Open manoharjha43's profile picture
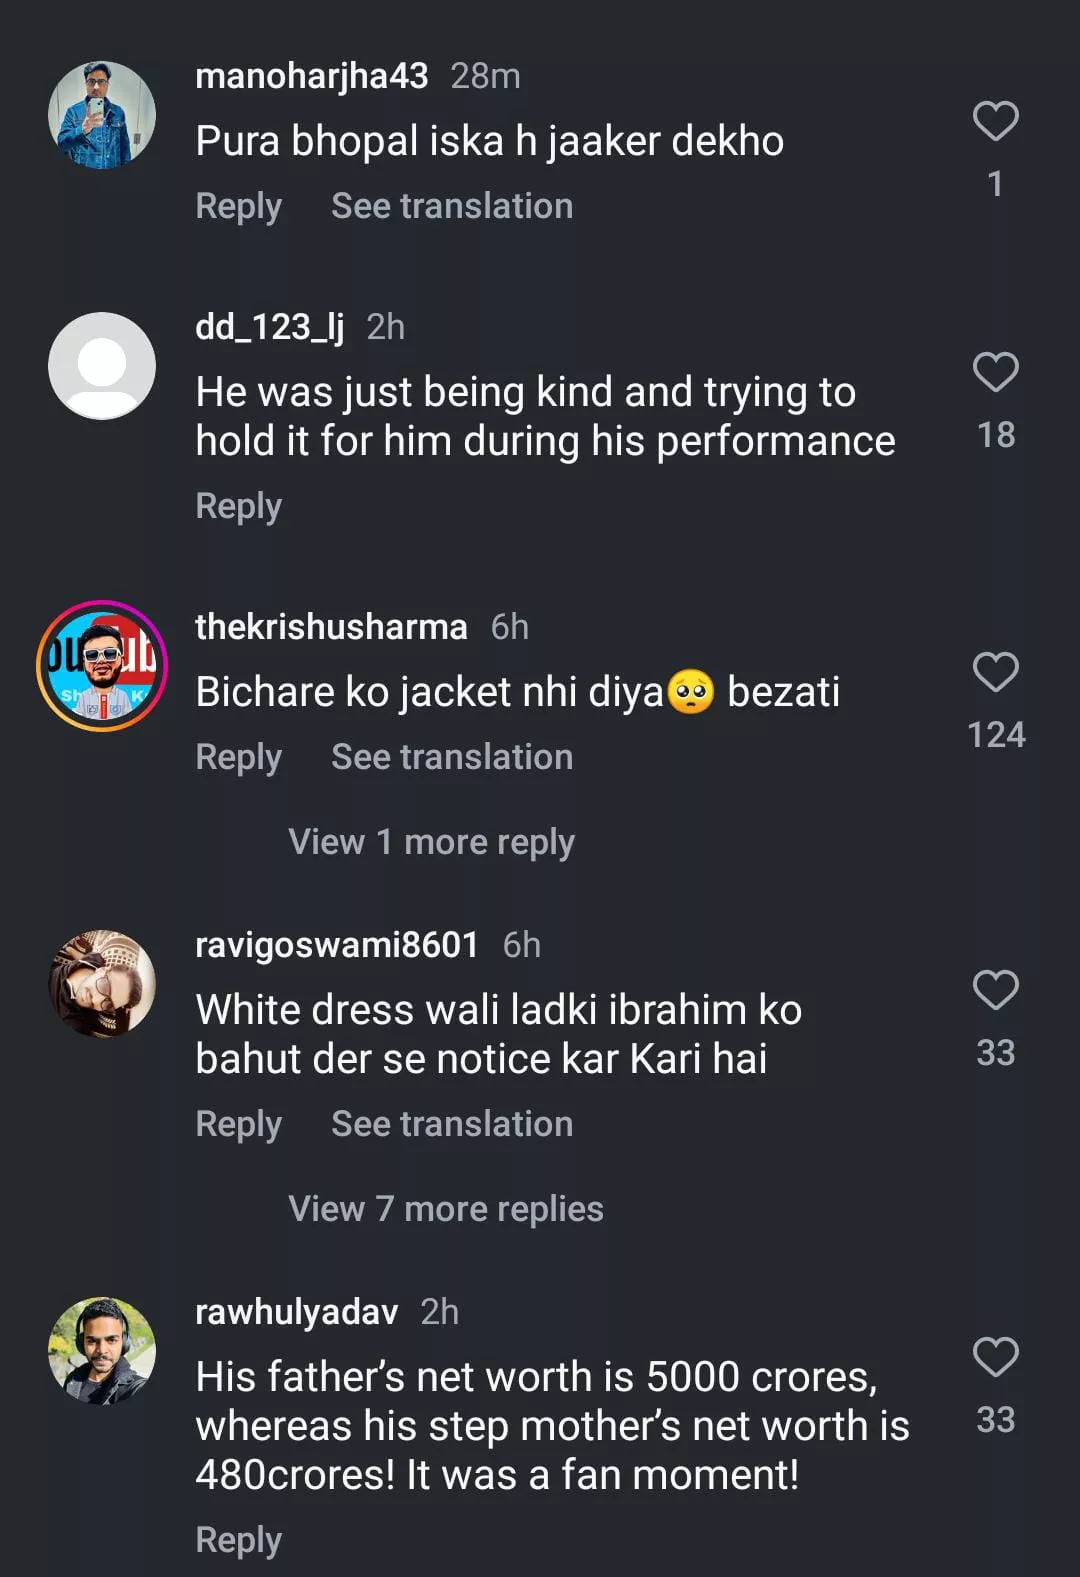The width and height of the screenshot is (1080, 1577). click(102, 115)
